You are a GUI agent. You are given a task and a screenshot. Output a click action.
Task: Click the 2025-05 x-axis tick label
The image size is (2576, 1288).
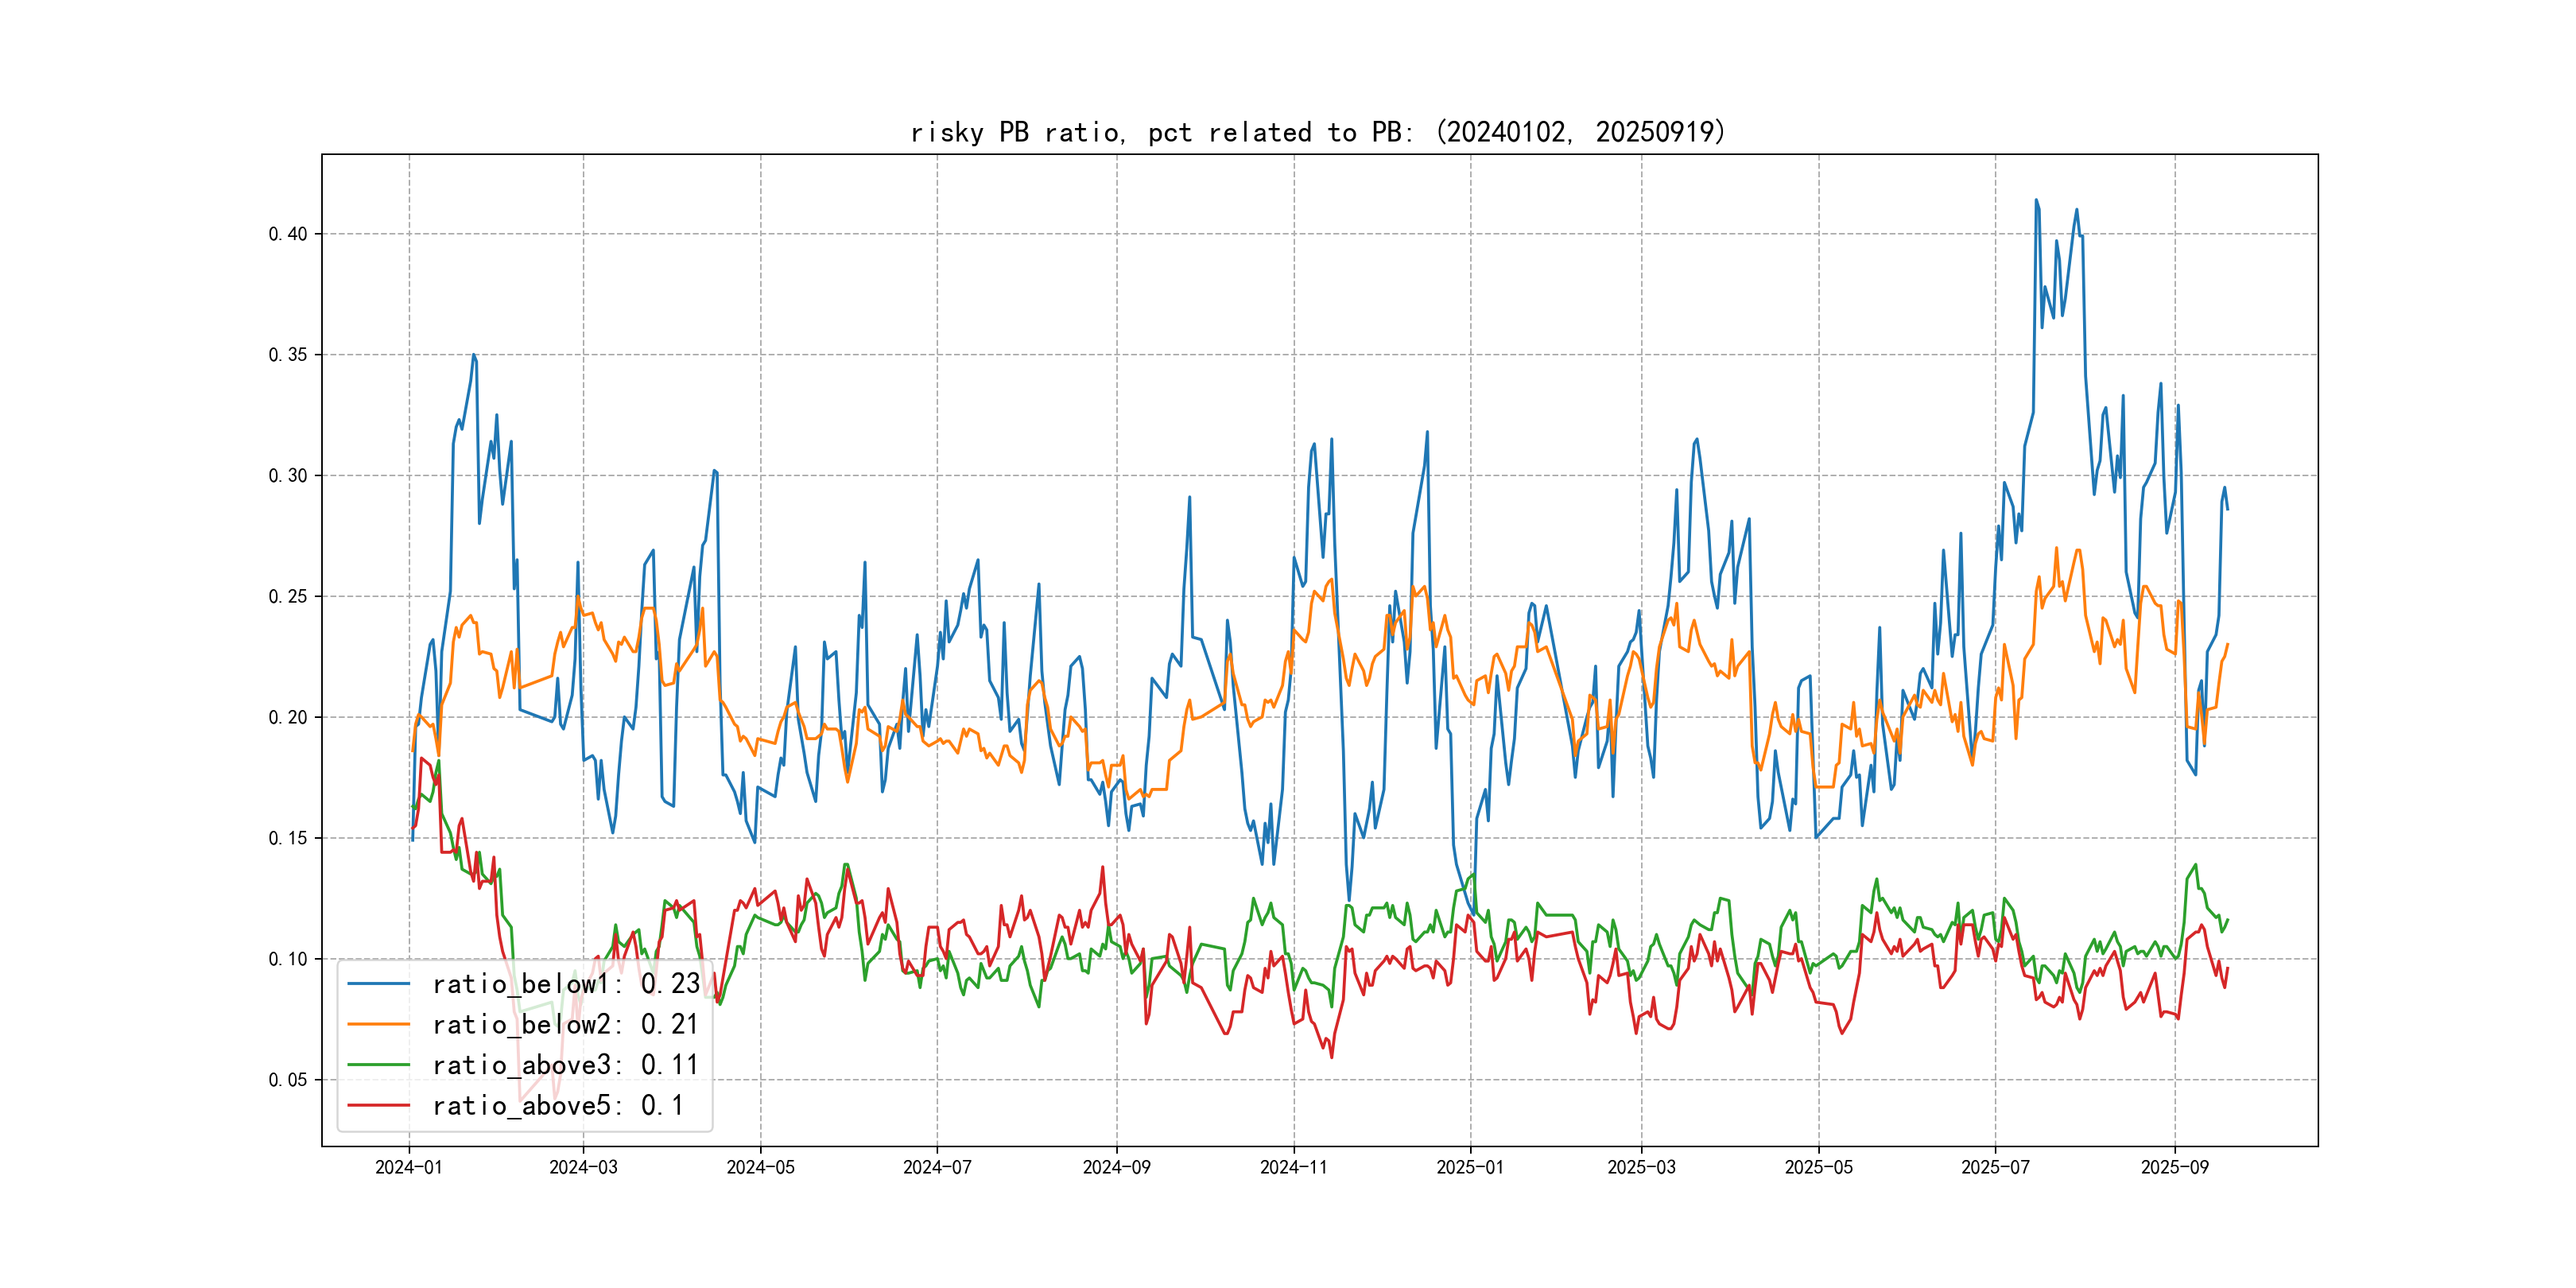pos(1818,1168)
